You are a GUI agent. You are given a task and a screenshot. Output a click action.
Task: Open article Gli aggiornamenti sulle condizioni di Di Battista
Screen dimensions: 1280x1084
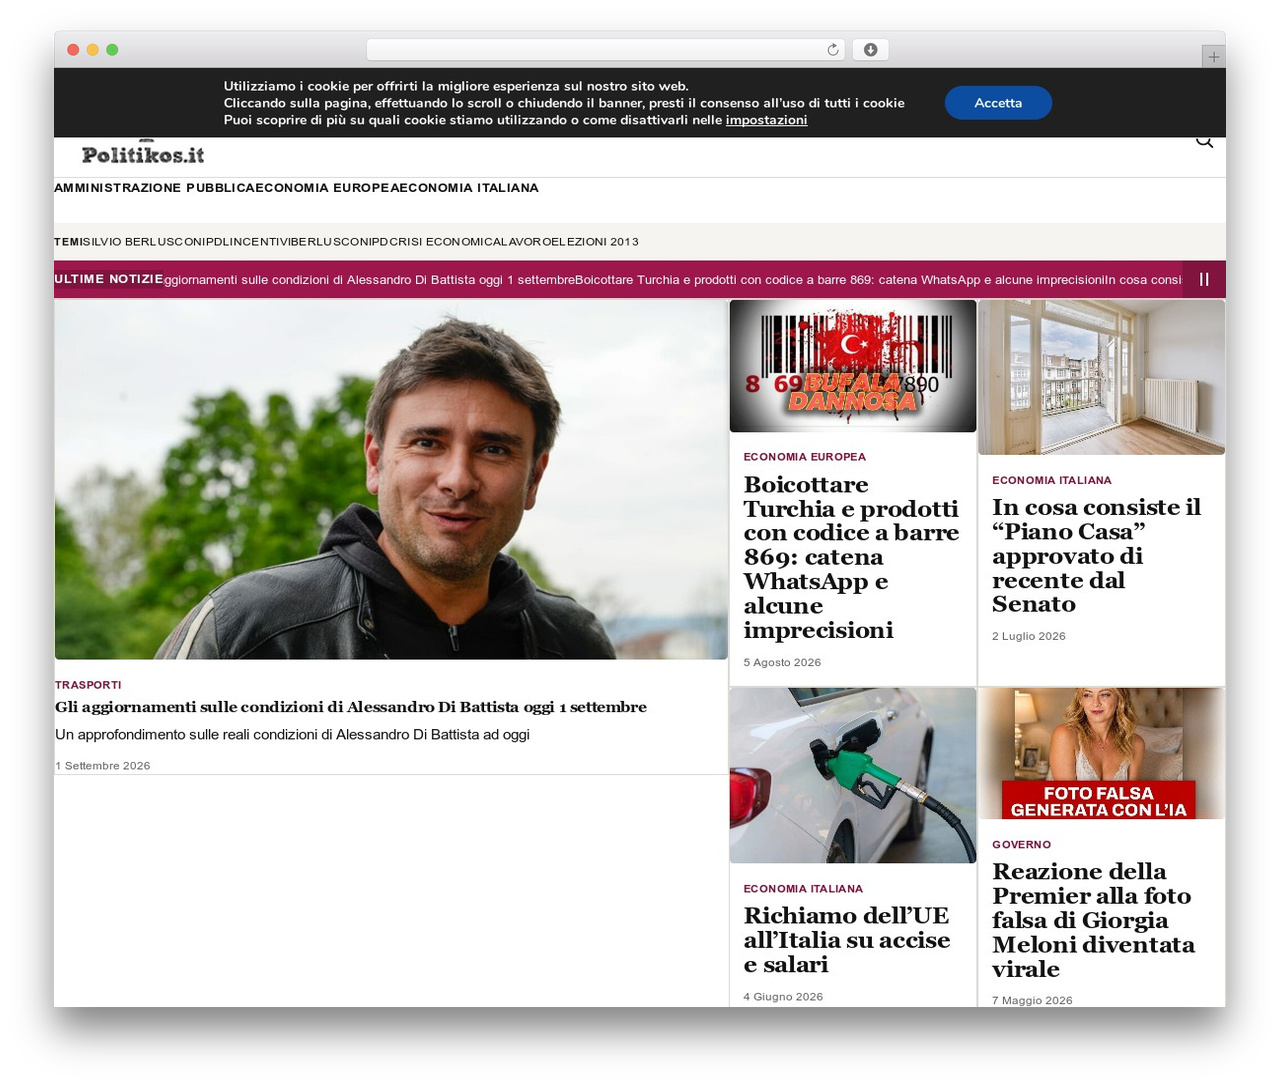click(351, 707)
